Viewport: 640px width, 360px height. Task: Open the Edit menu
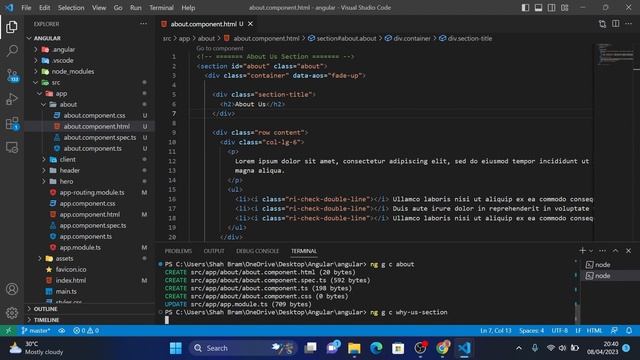(x=44, y=8)
